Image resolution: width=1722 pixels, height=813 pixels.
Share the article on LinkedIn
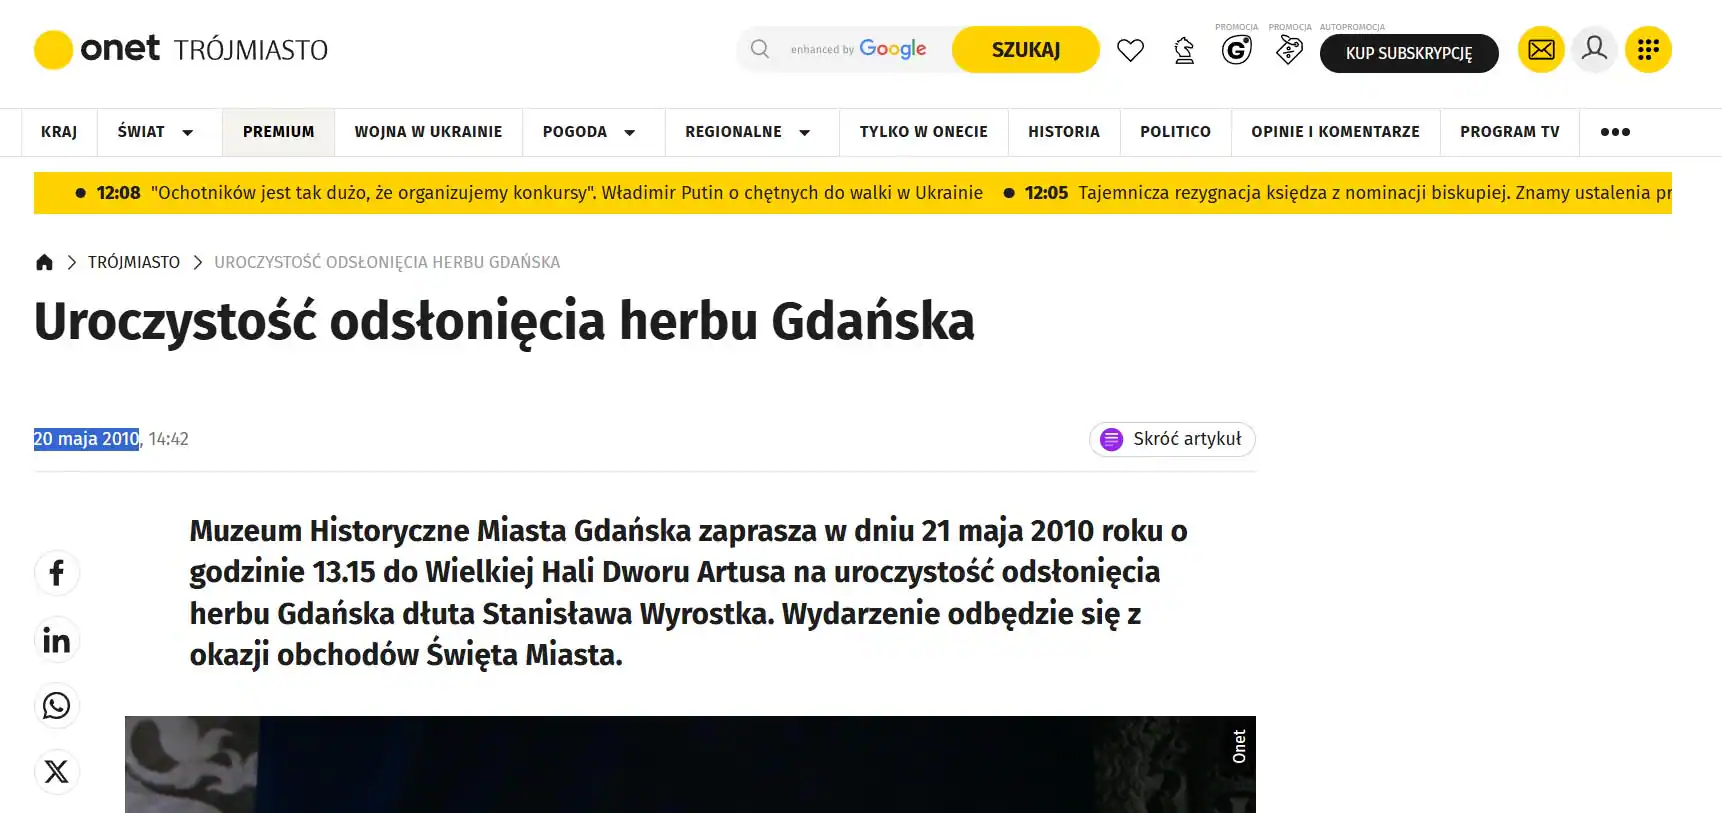[57, 640]
